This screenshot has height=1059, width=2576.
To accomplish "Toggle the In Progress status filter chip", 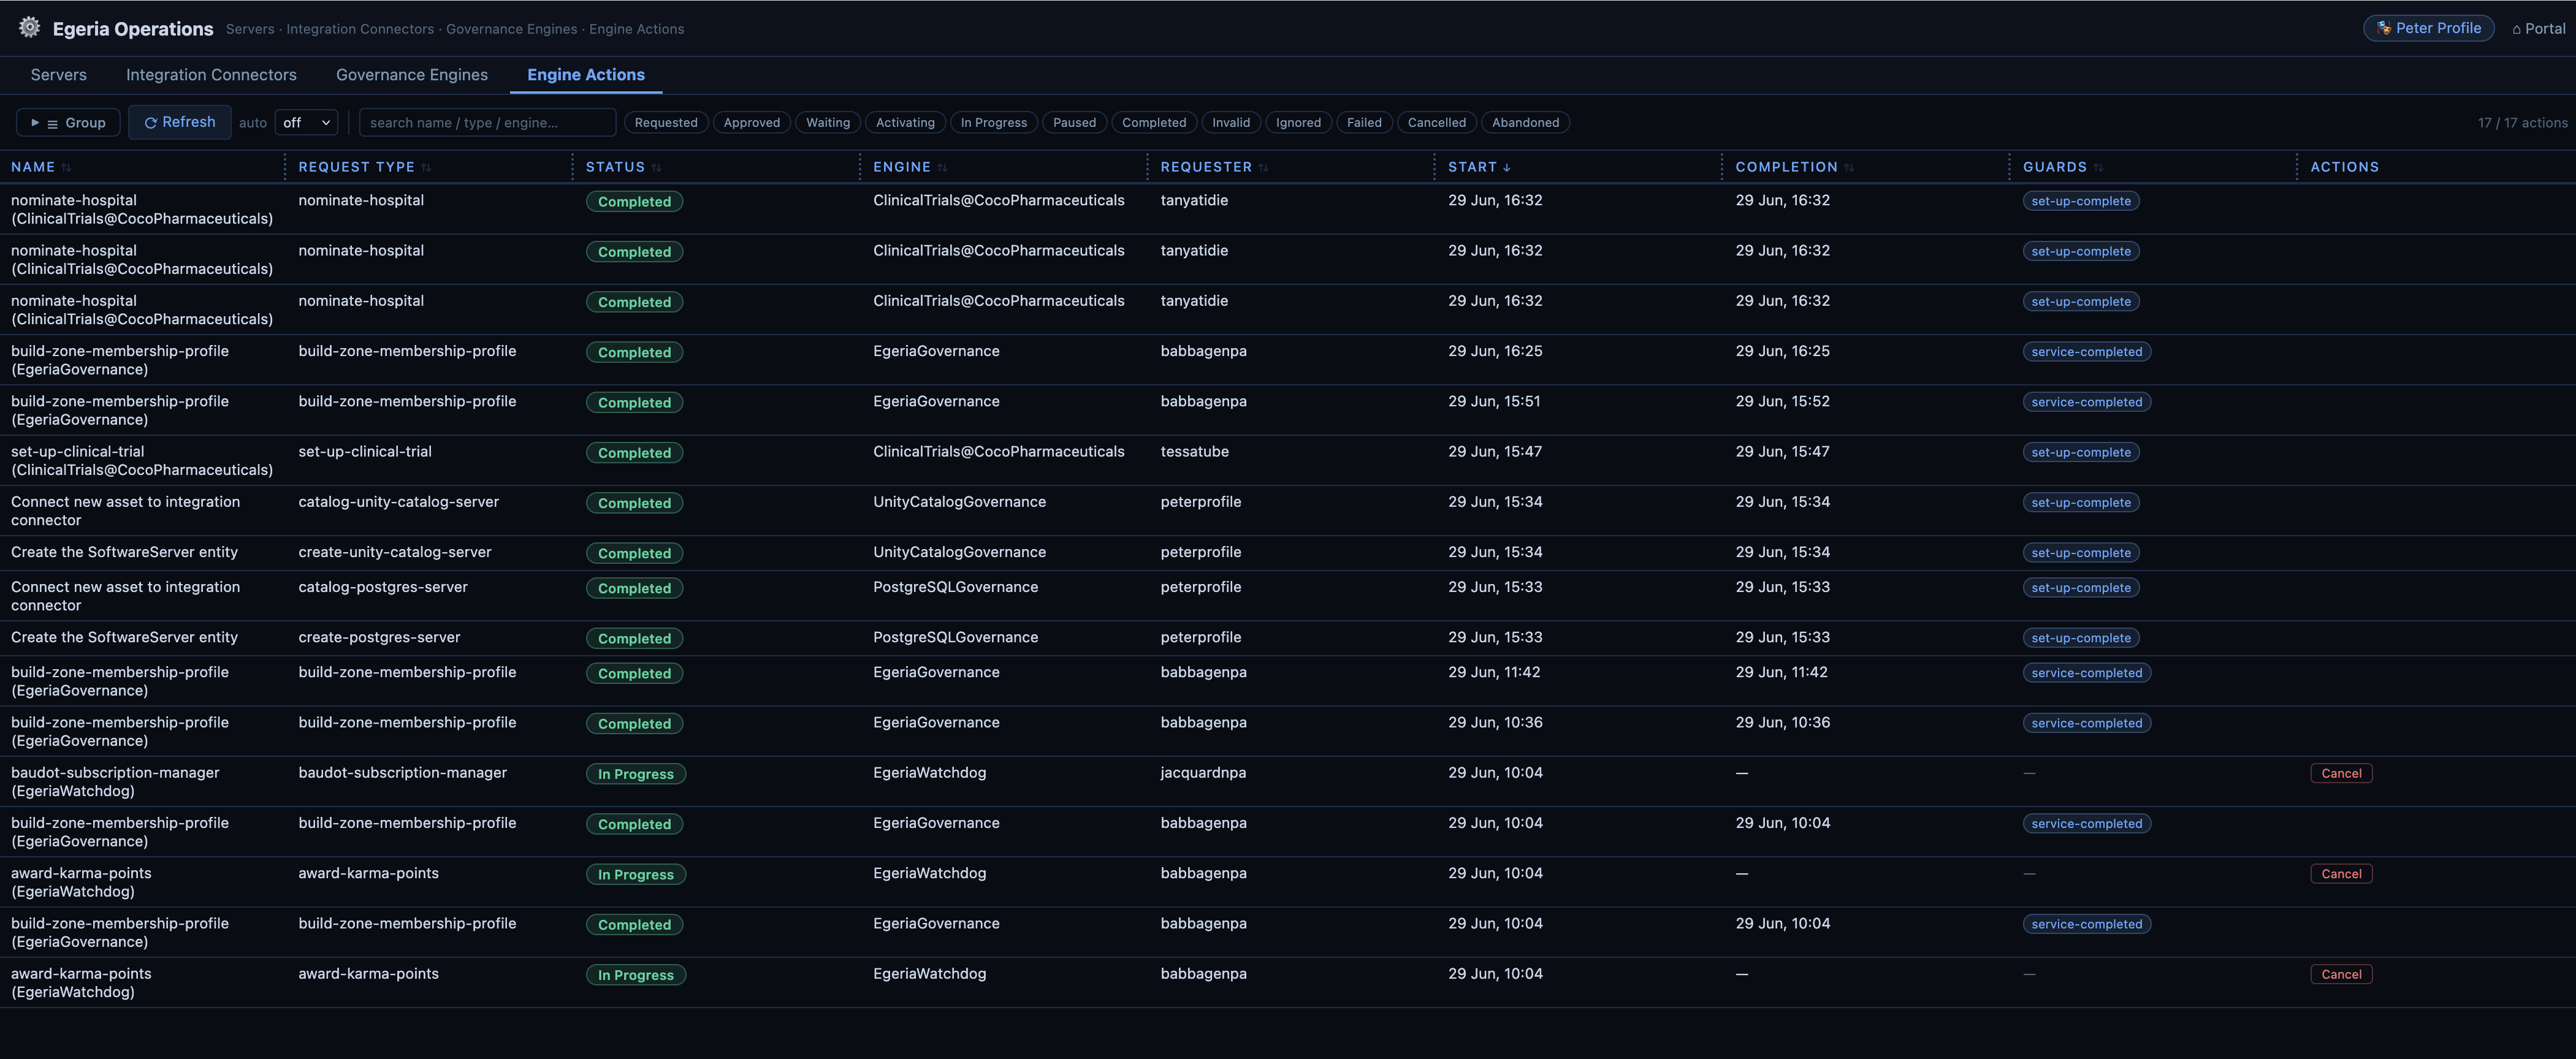I will [x=994, y=123].
